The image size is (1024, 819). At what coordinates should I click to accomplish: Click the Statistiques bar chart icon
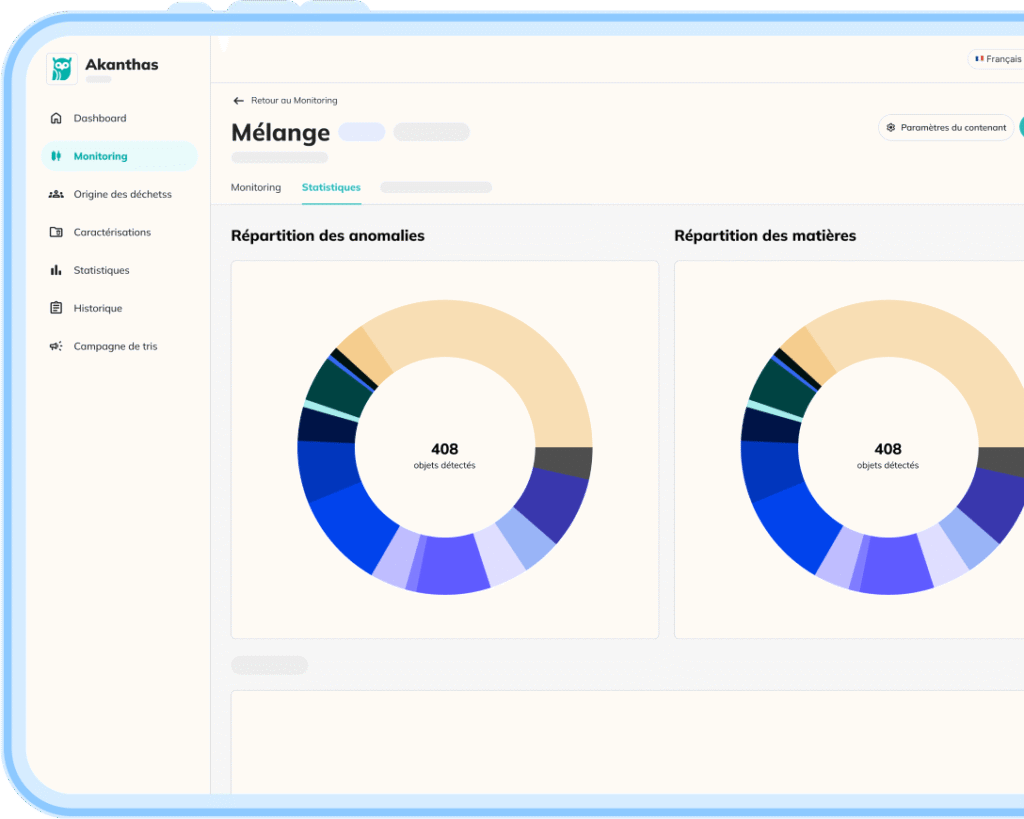pyautogui.click(x=56, y=270)
